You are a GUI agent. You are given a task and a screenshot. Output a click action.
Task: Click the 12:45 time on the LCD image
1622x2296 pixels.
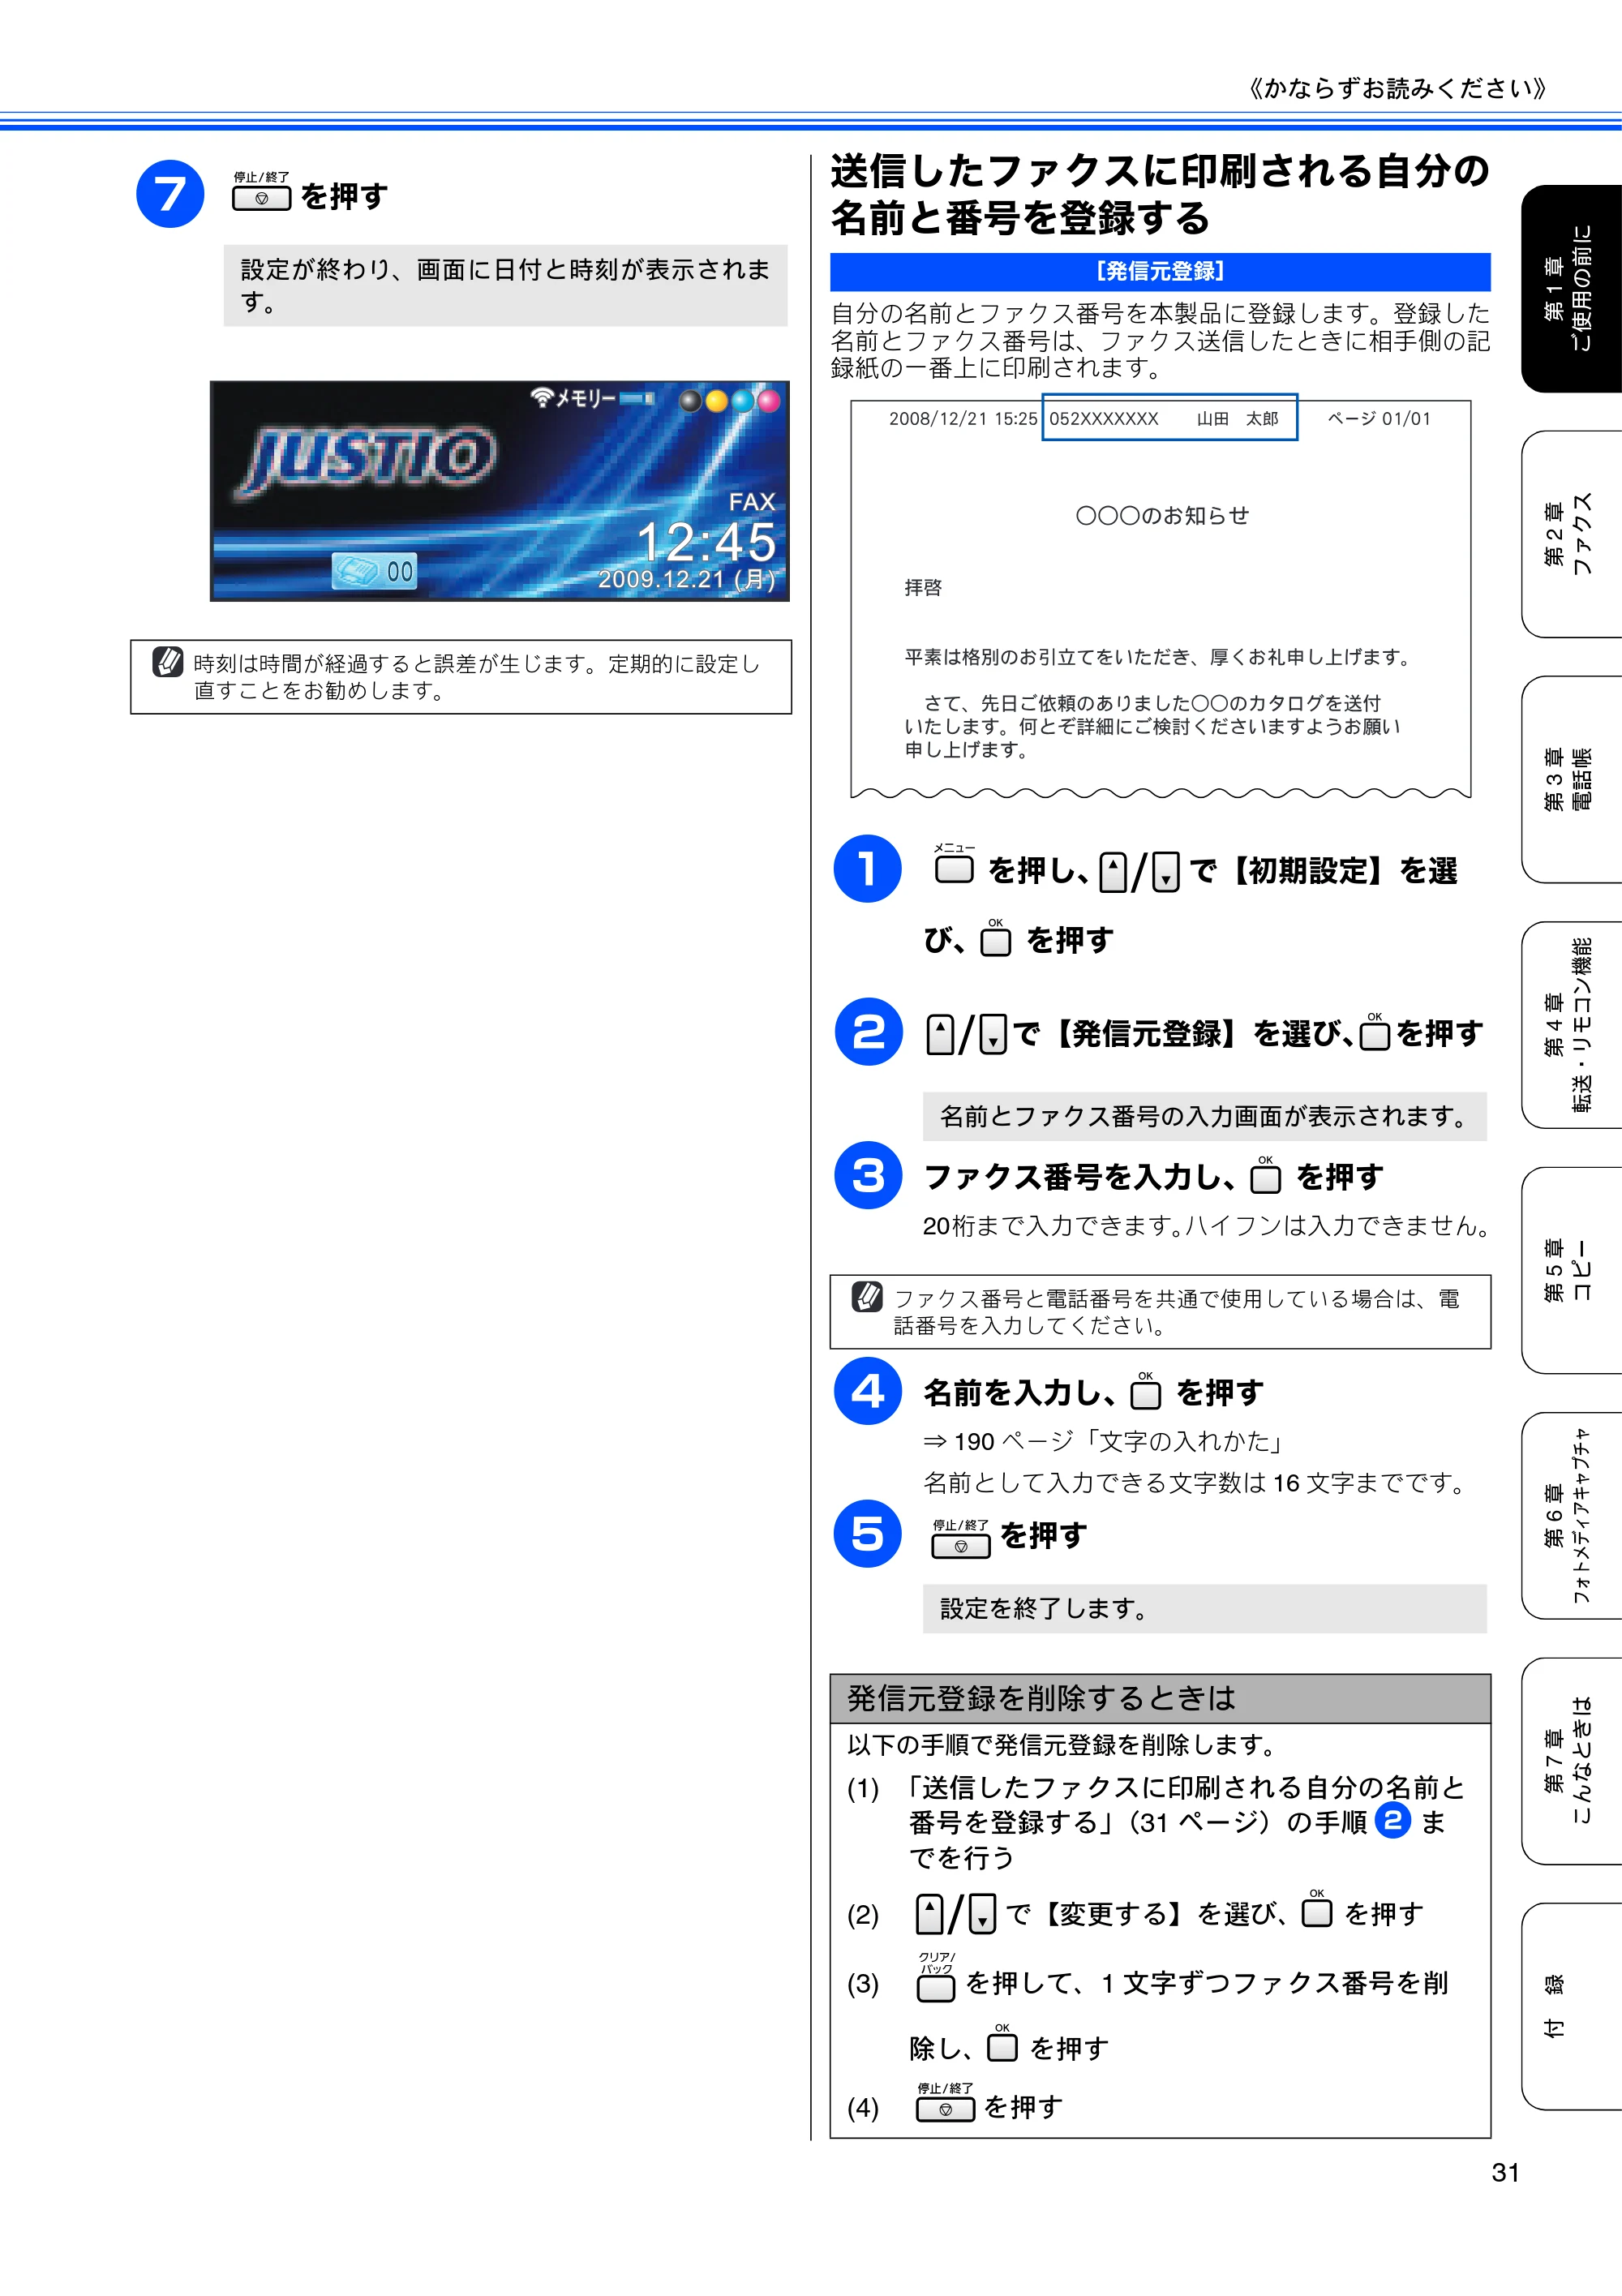coord(706,542)
